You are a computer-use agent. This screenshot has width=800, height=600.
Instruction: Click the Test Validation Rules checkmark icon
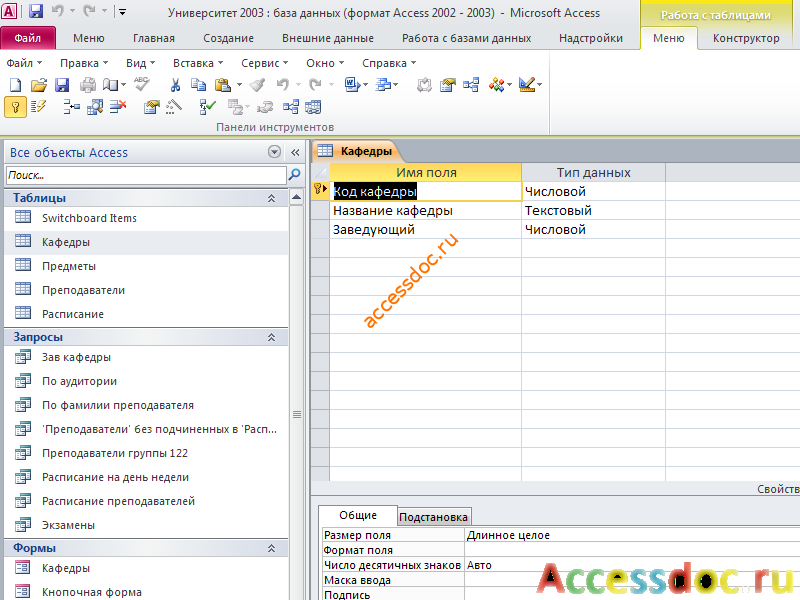207,107
